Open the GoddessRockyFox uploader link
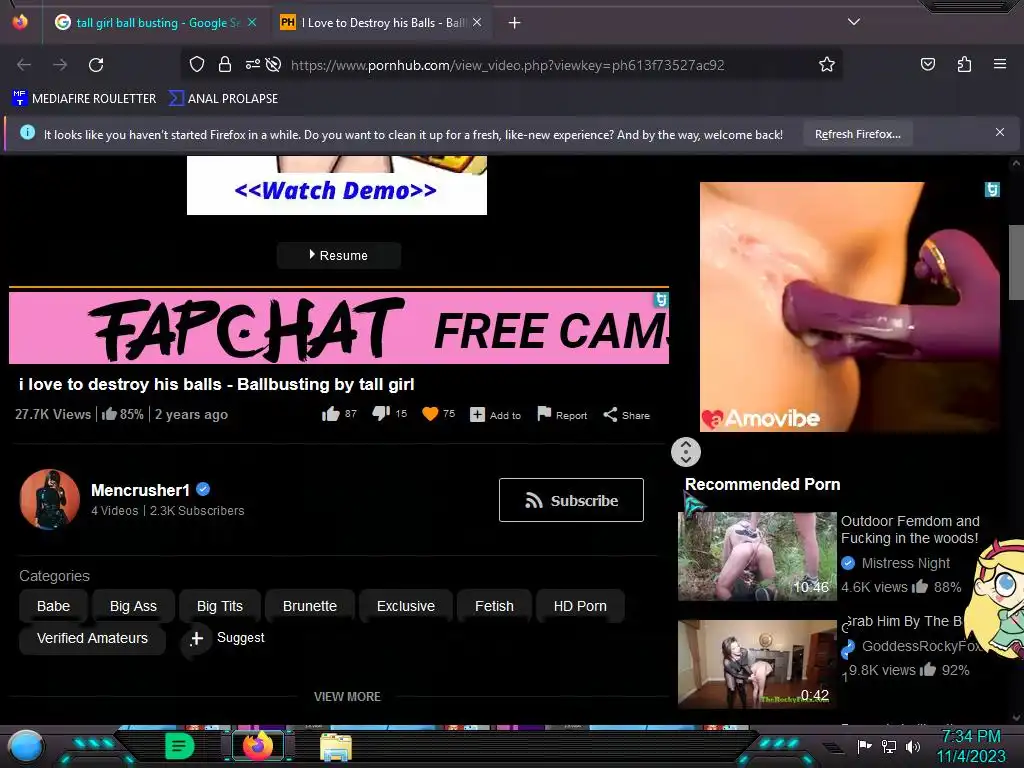The width and height of the screenshot is (1024, 768). 921,646
